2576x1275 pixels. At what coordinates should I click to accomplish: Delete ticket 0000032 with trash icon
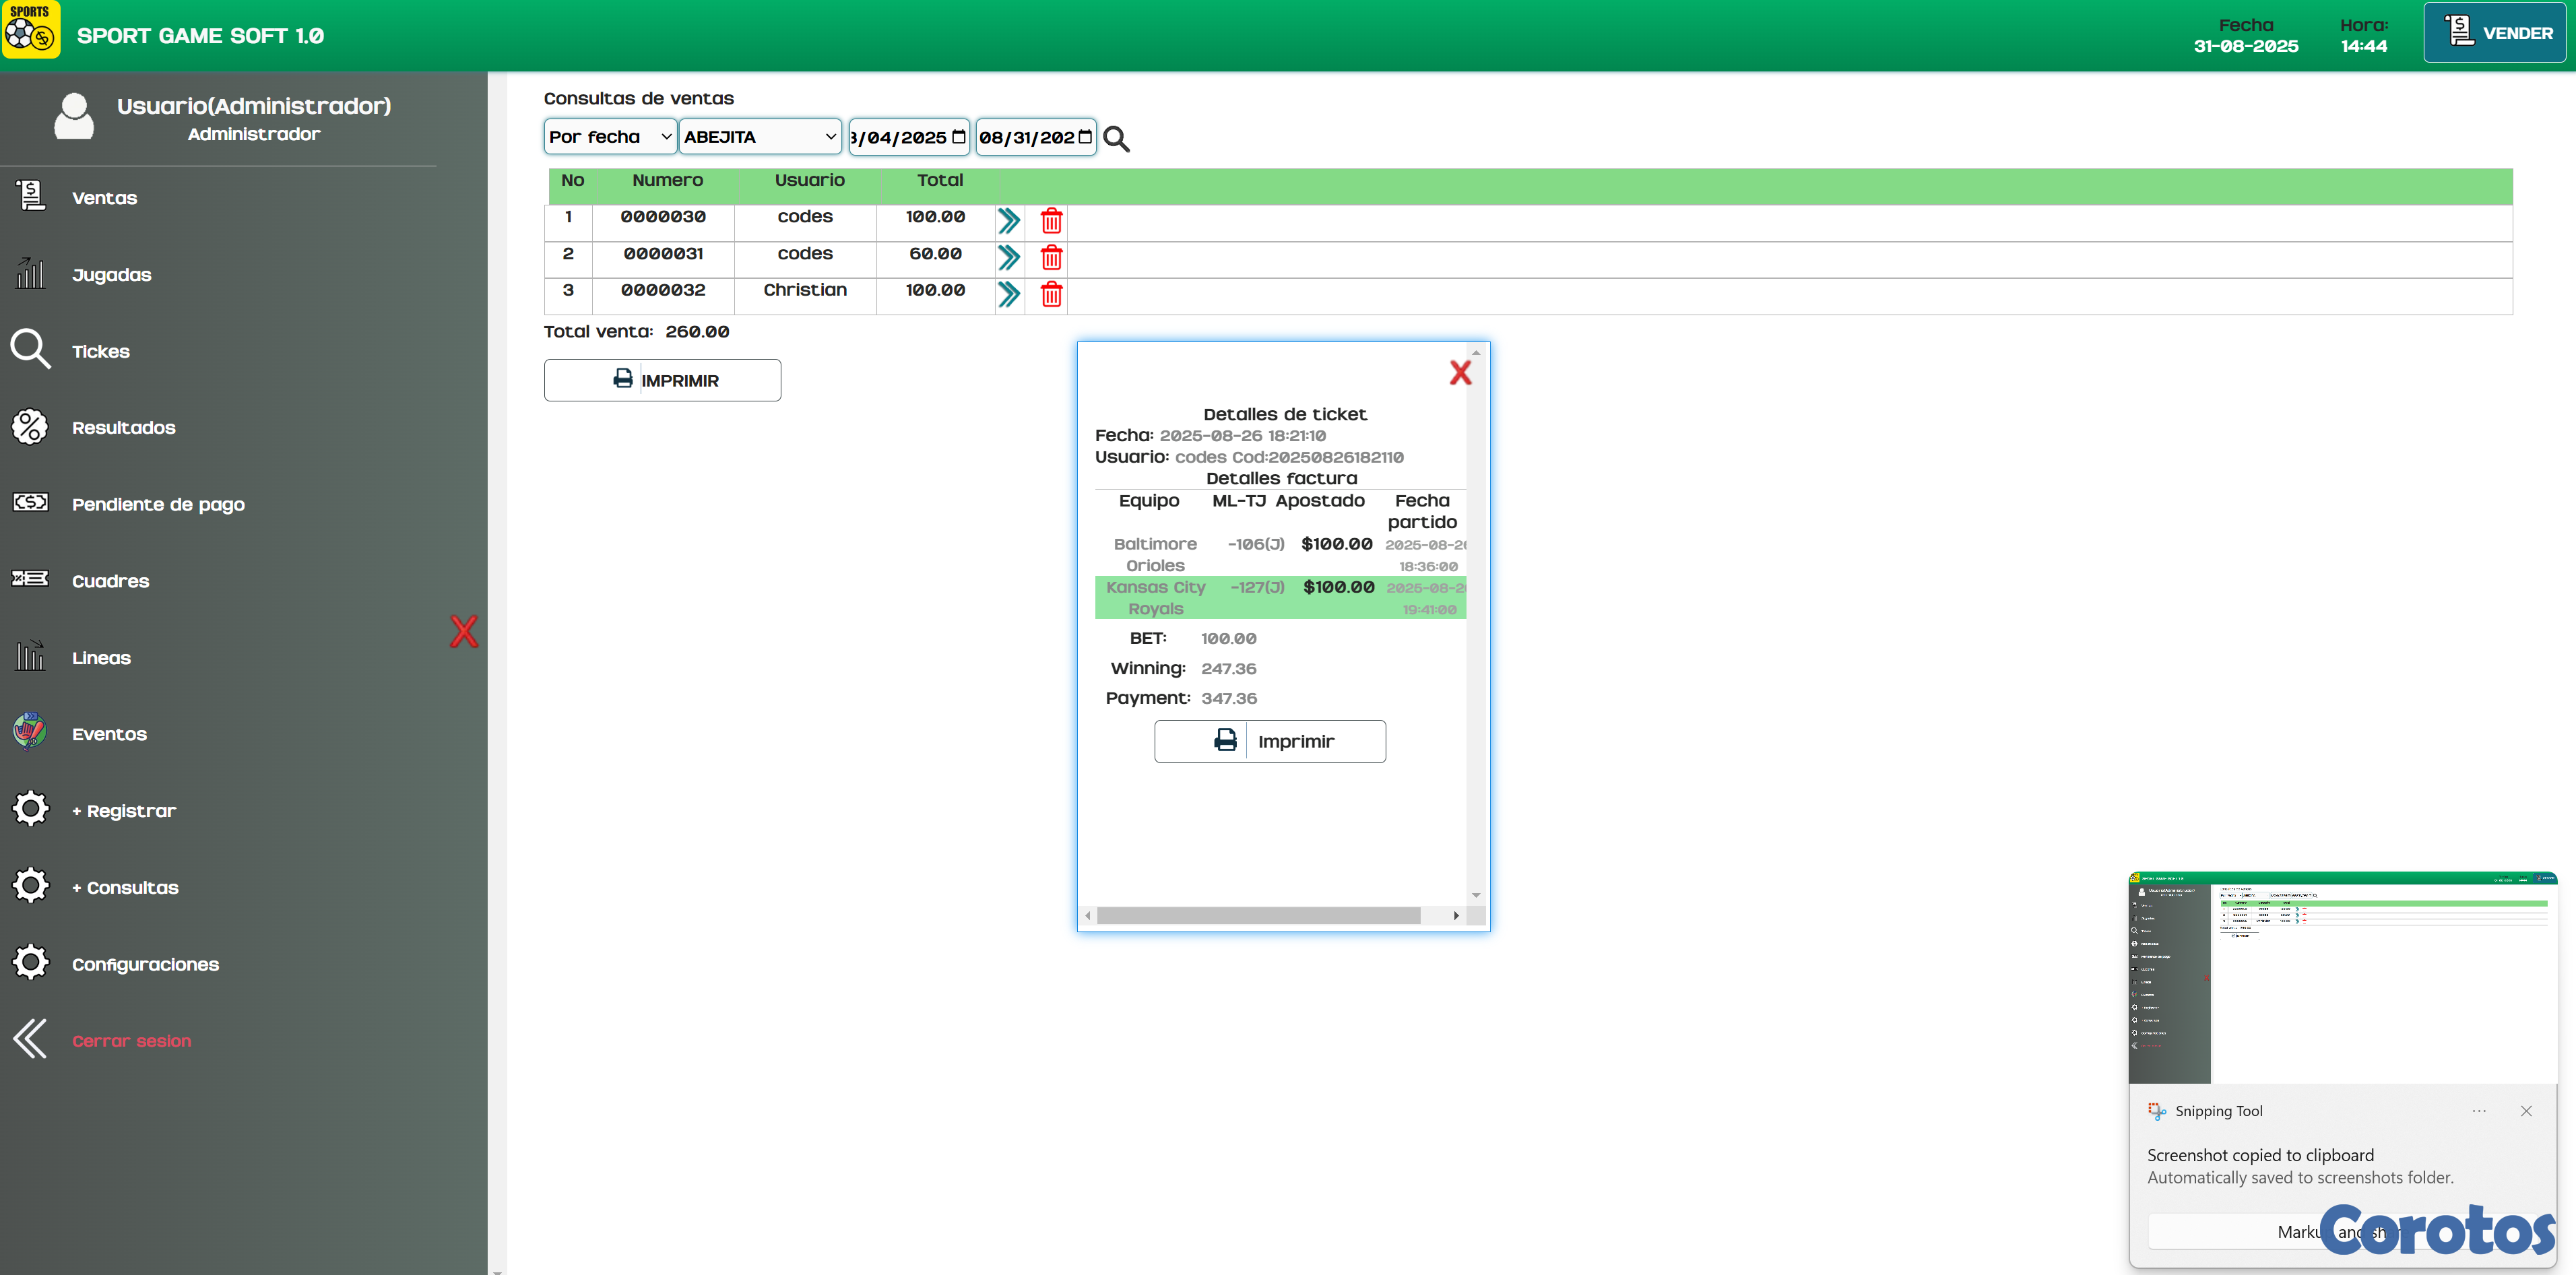pyautogui.click(x=1051, y=294)
